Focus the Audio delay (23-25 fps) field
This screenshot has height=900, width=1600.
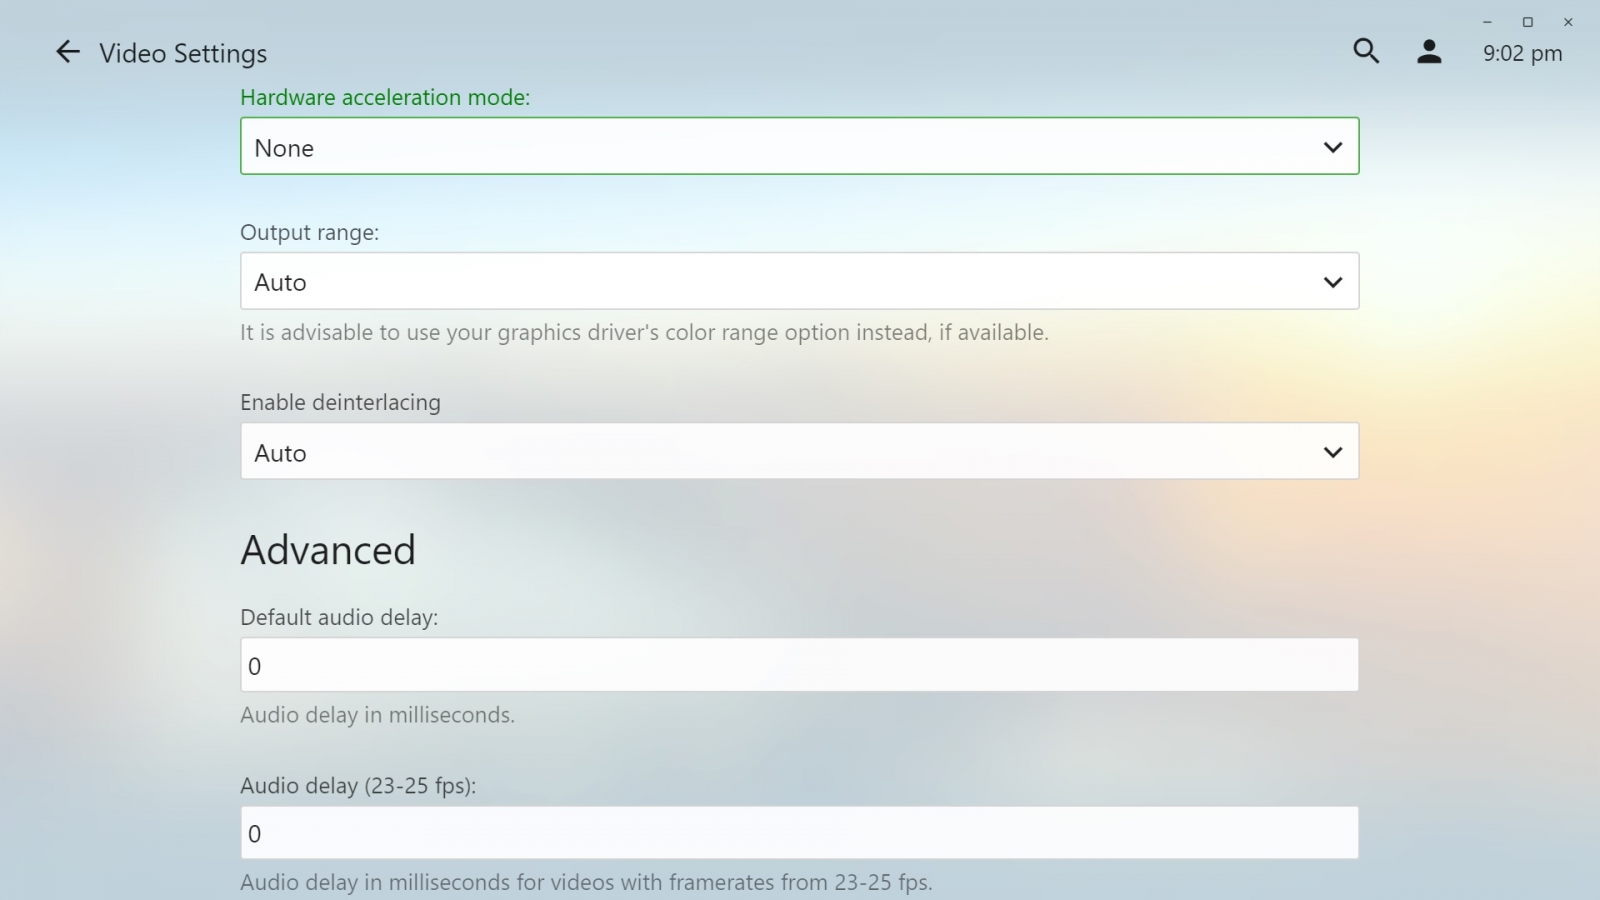tap(799, 833)
